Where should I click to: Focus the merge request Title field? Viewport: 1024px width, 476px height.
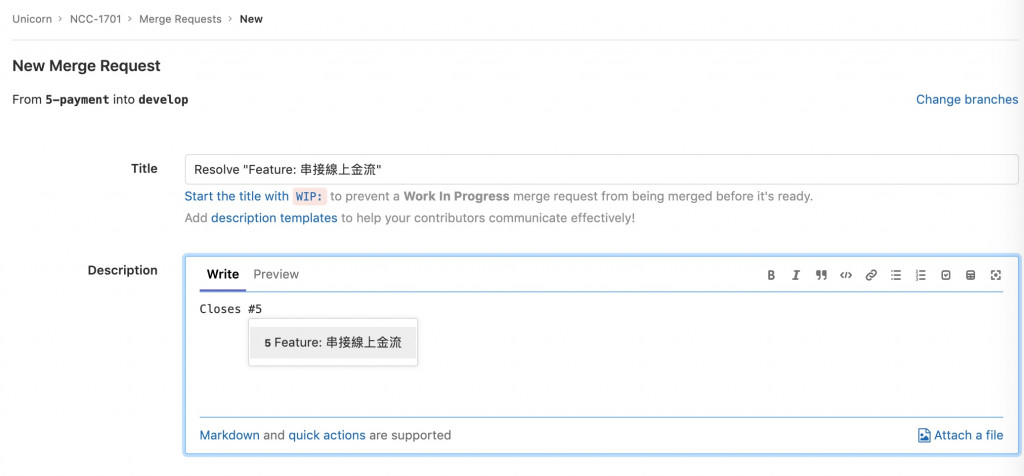pos(601,170)
